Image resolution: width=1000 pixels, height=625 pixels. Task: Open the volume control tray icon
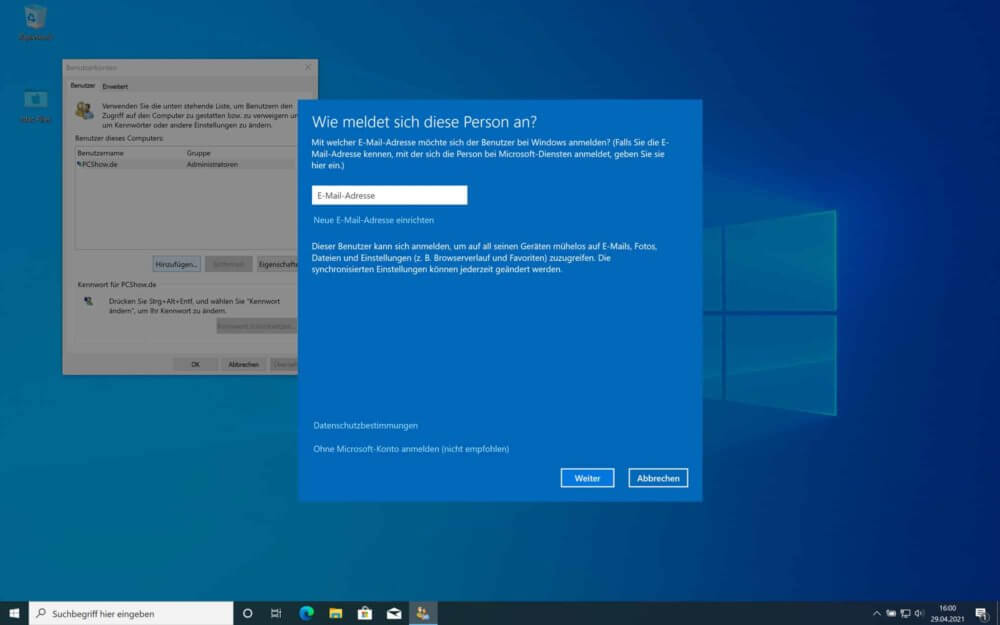point(919,614)
